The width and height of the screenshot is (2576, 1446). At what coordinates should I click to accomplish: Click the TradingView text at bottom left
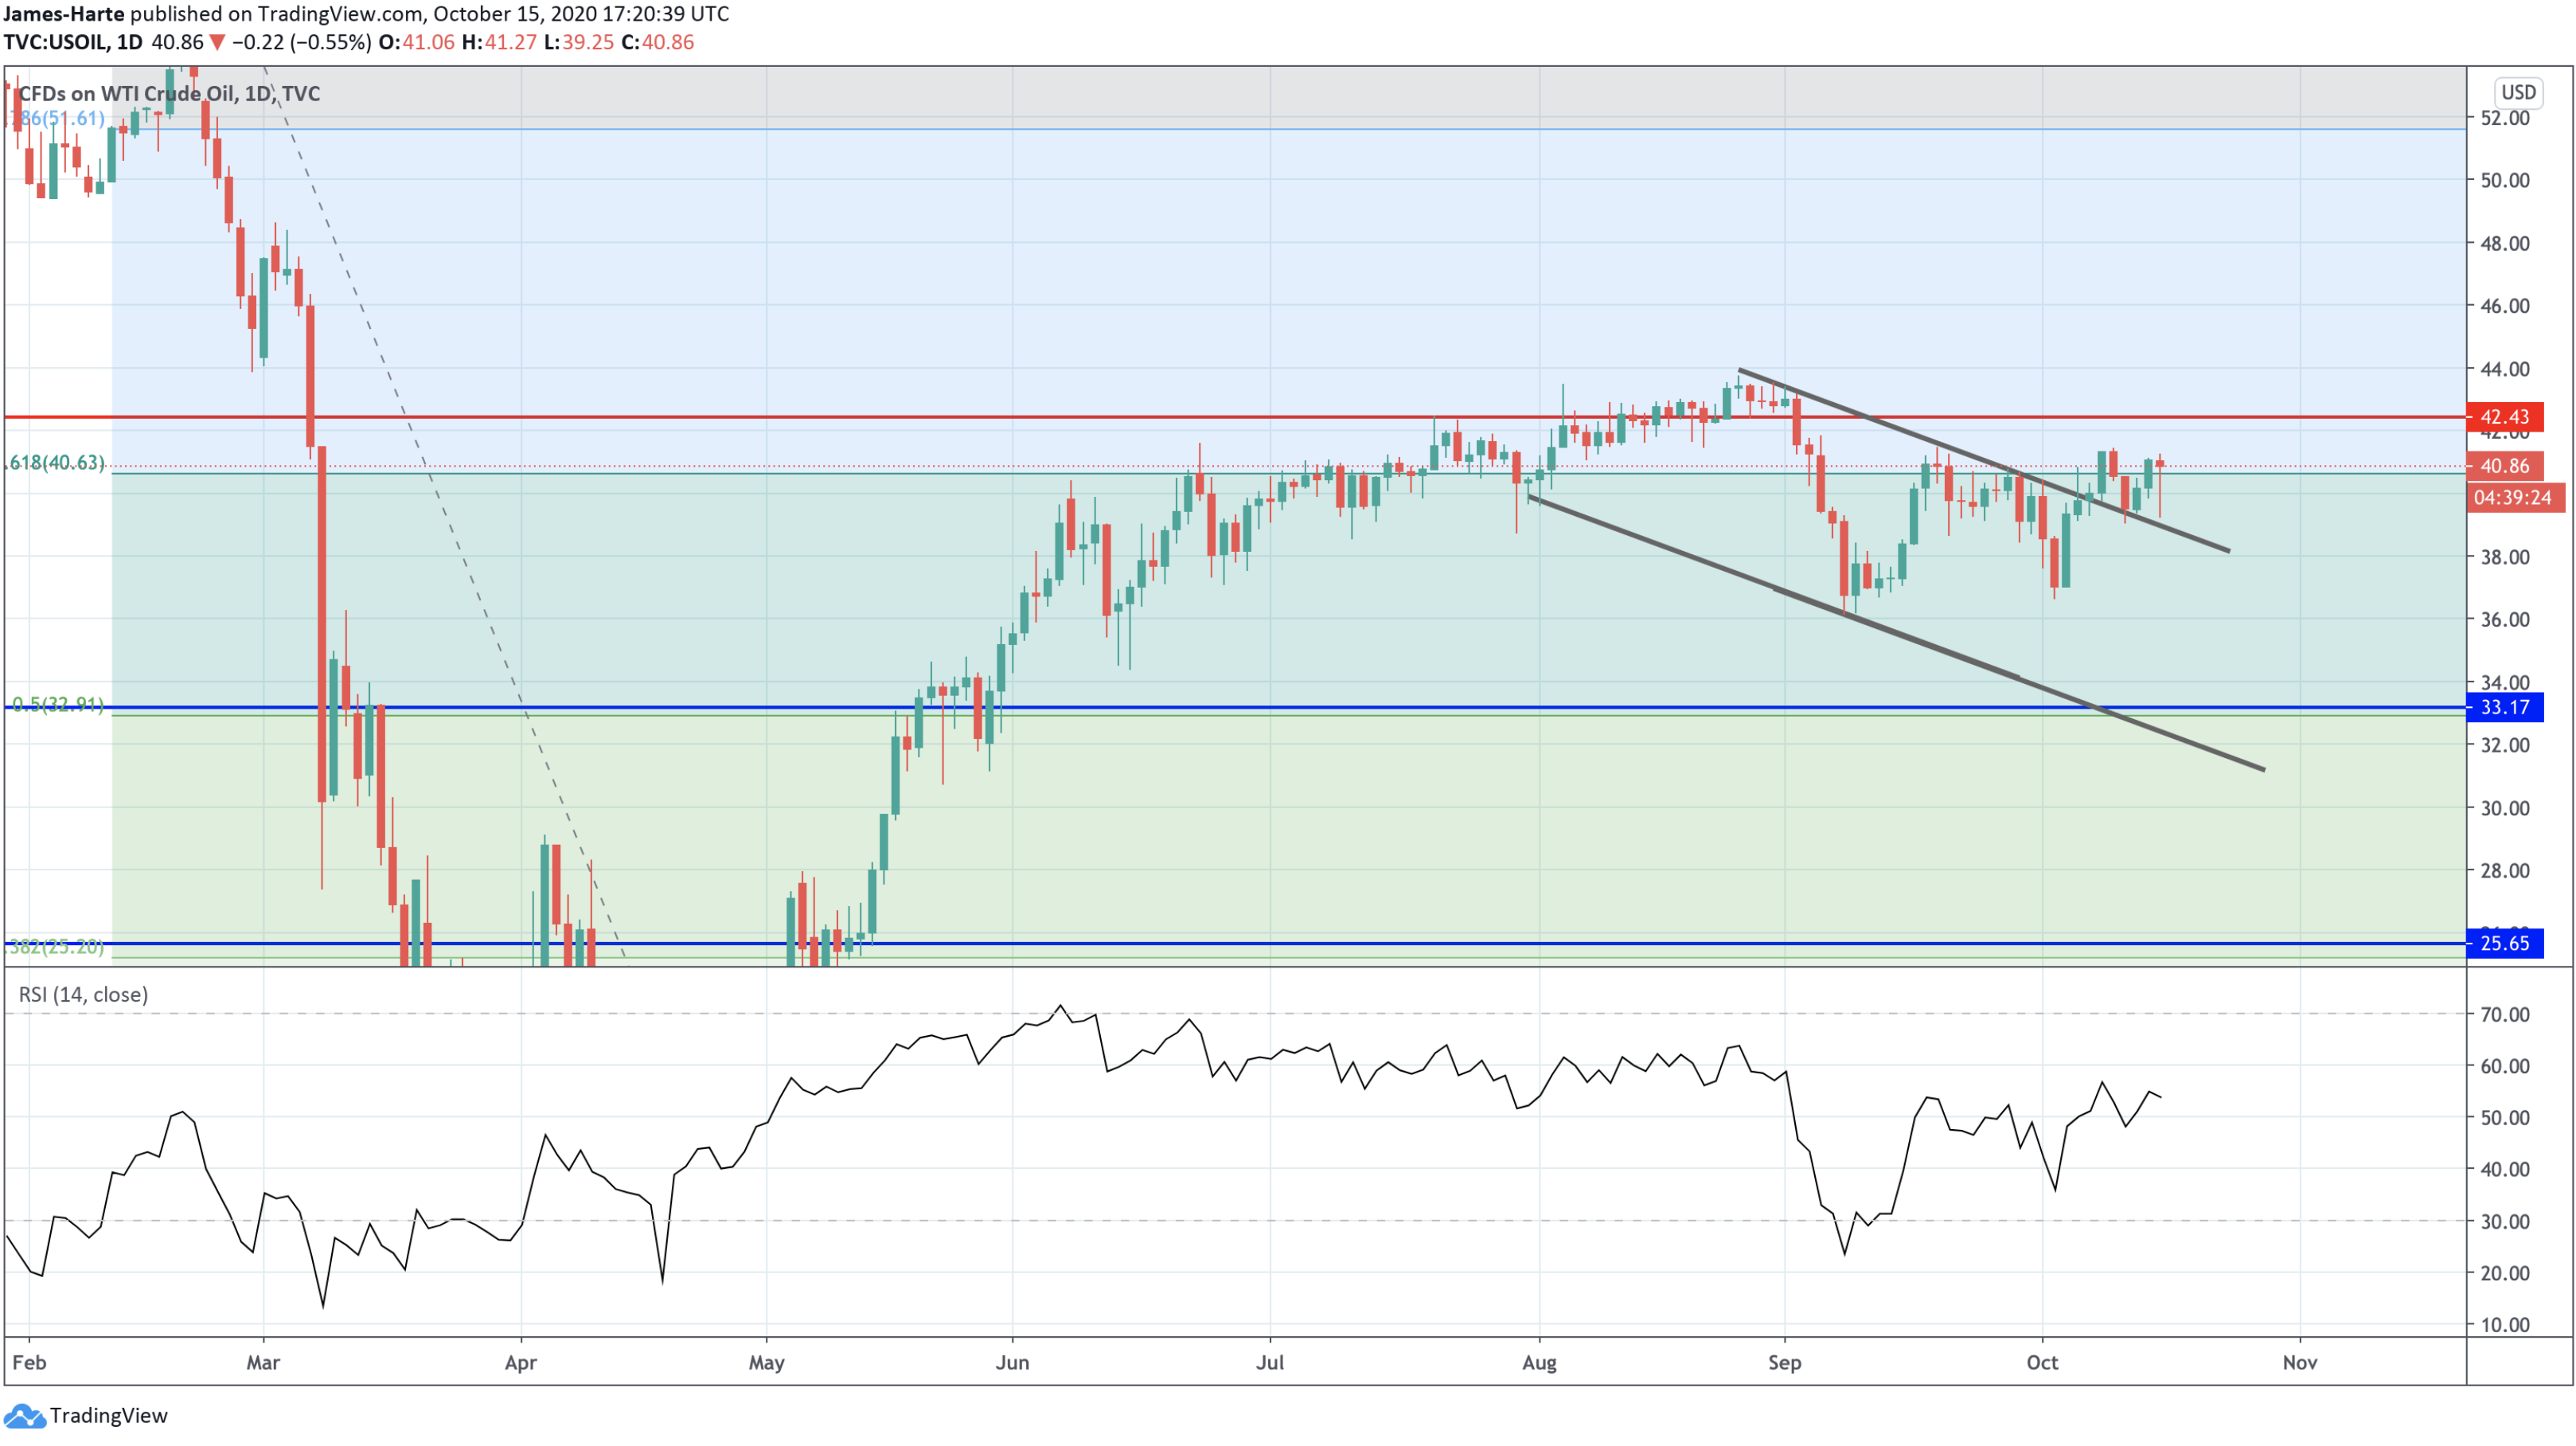point(108,1416)
